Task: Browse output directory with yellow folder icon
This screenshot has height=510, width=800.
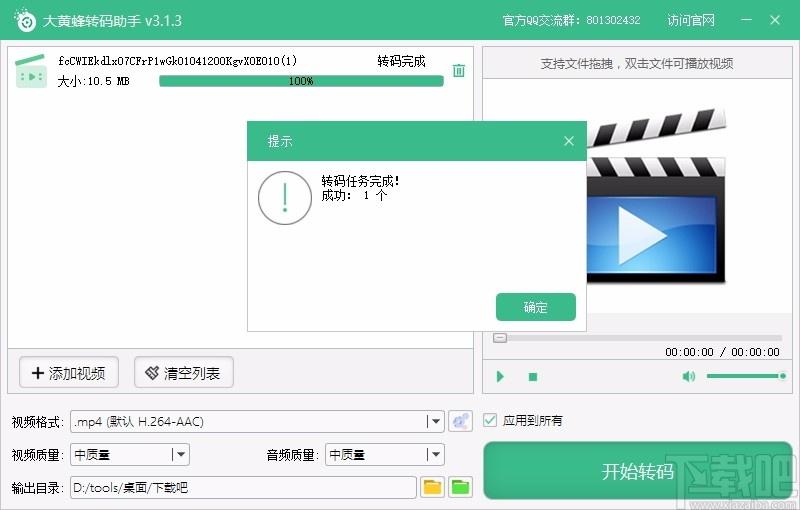Action: [432, 487]
